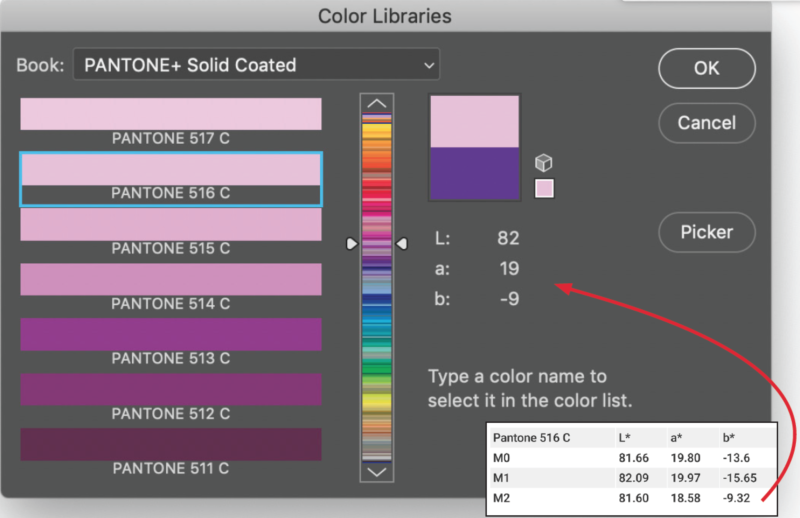Select the PANTONE 516 C swatch

point(171,169)
